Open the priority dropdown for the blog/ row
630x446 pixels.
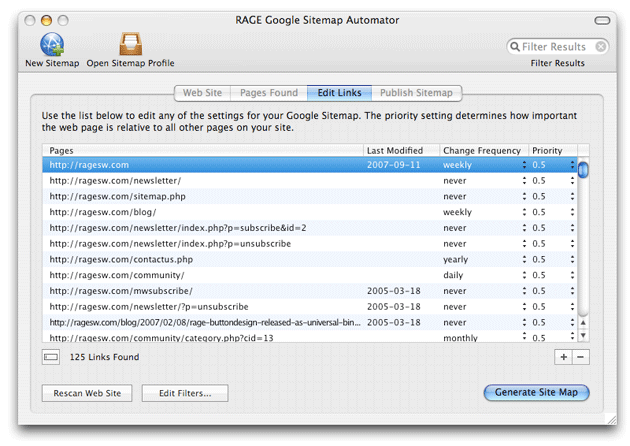(572, 212)
